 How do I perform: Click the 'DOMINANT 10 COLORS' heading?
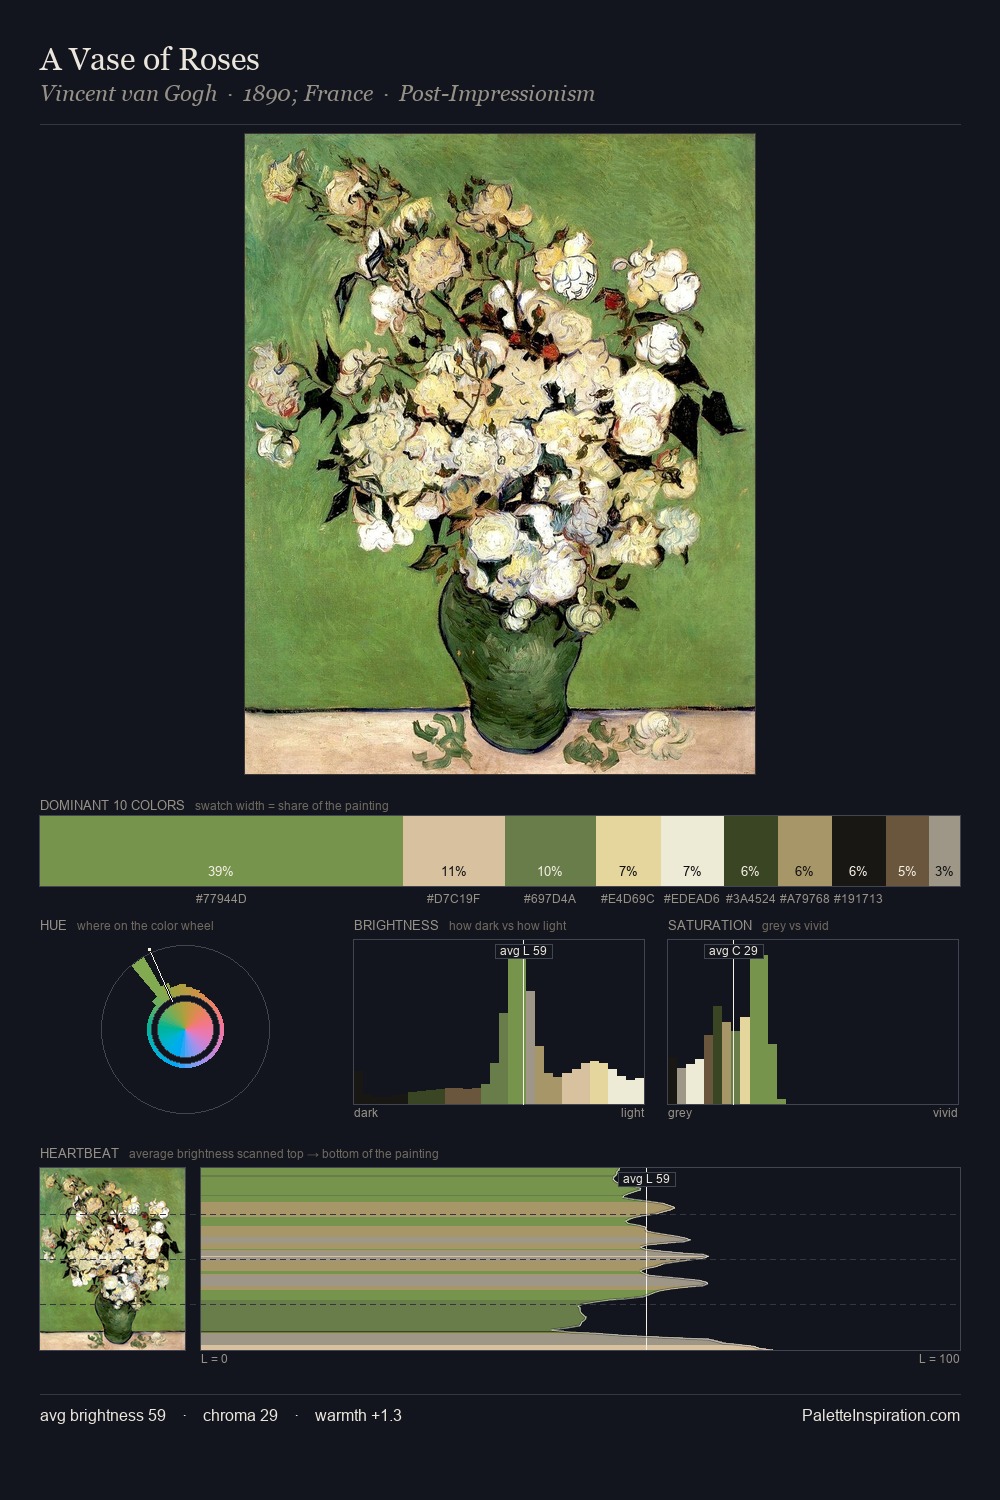(112, 805)
